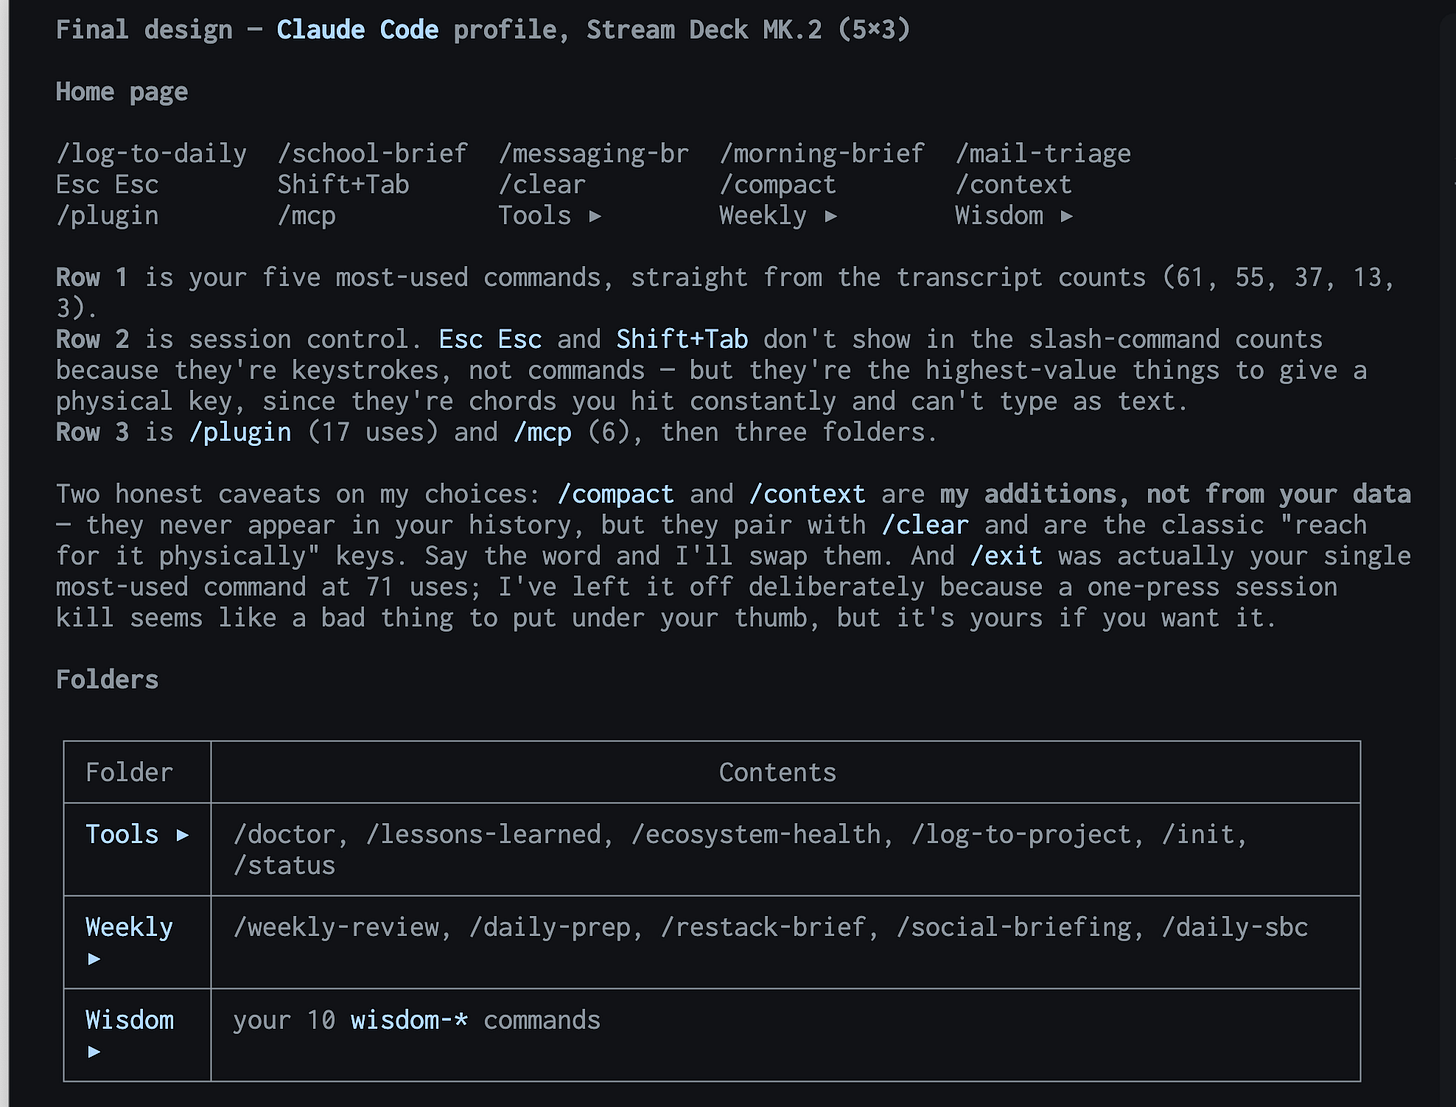Click the Folder column header
Image resolution: width=1456 pixels, height=1107 pixels.
pyautogui.click(x=129, y=773)
